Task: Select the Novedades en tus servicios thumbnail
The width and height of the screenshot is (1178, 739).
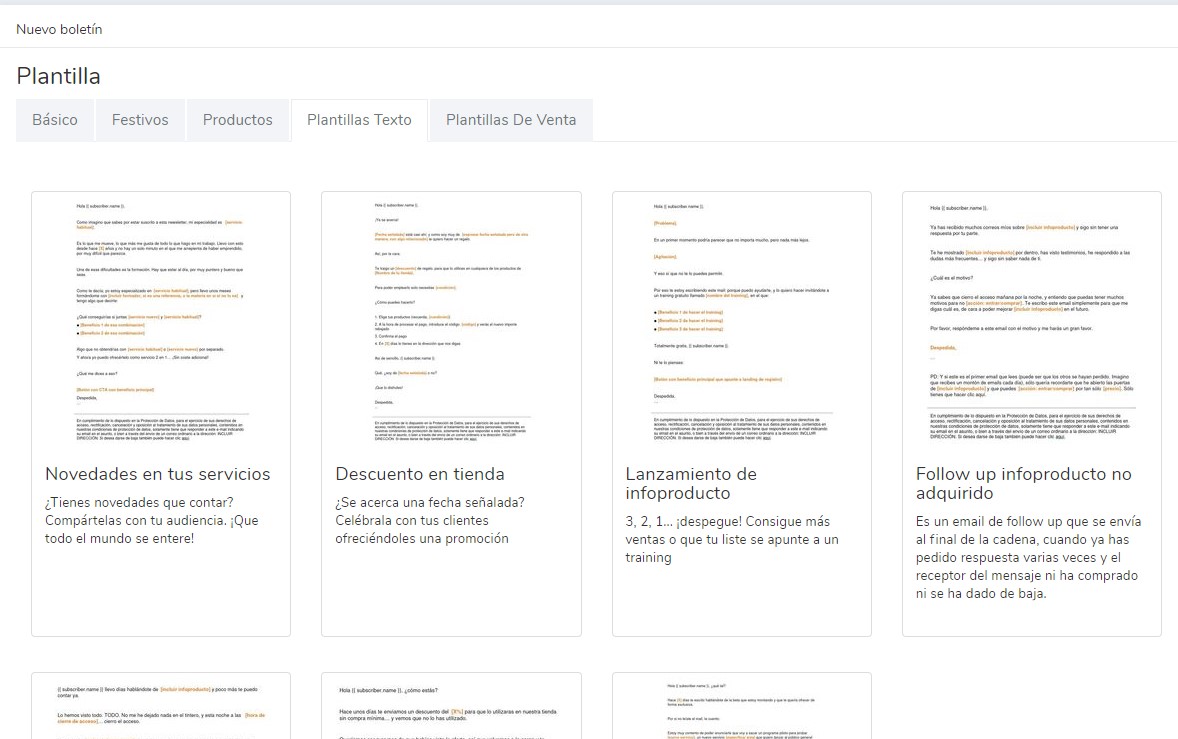Action: pos(161,321)
